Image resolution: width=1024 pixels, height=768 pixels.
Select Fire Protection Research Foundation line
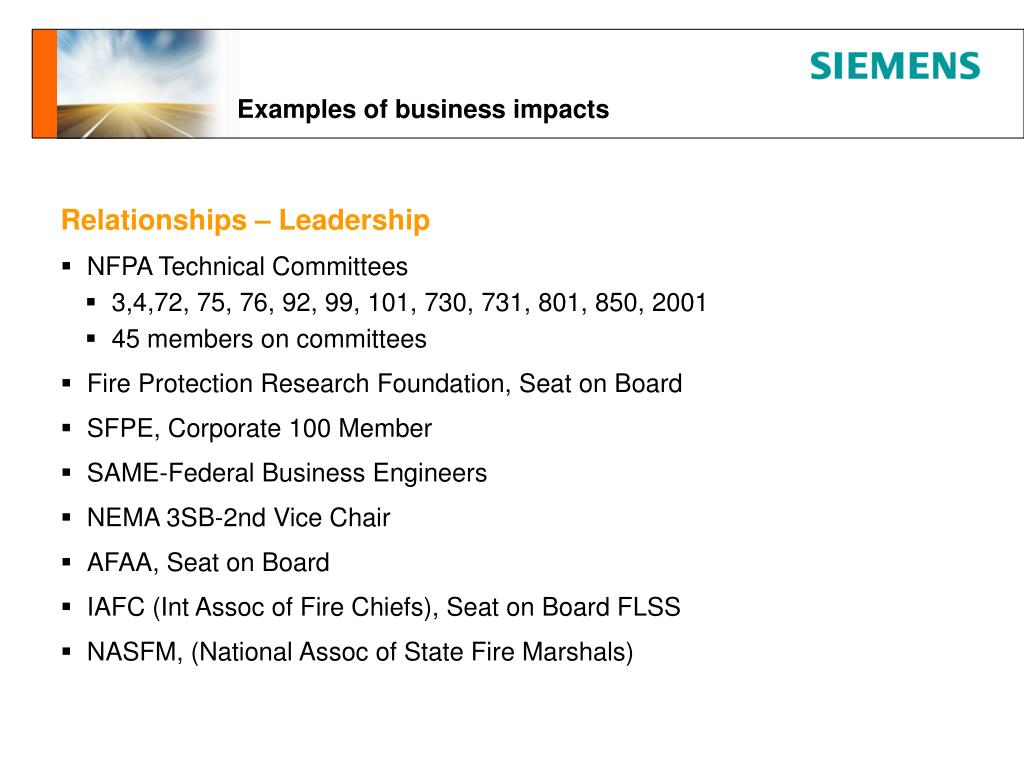coord(385,383)
